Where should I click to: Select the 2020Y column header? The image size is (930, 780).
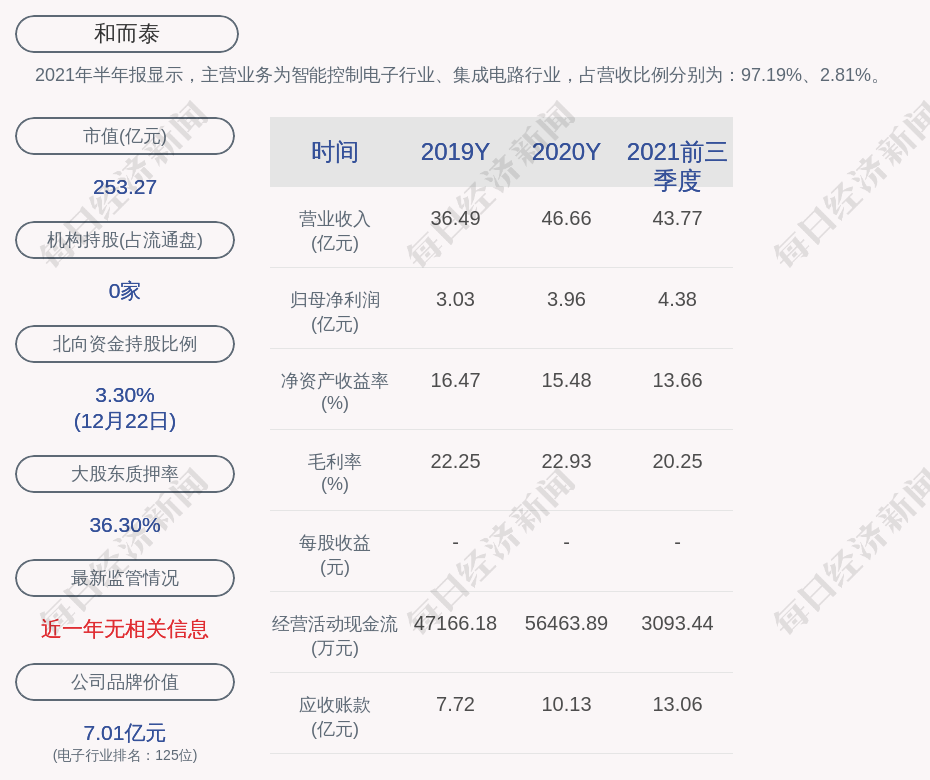(566, 152)
